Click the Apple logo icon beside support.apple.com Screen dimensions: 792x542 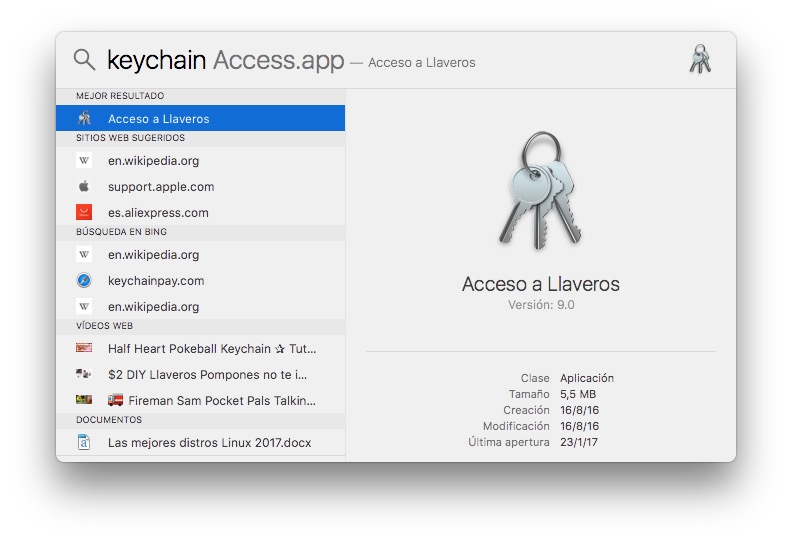point(84,186)
